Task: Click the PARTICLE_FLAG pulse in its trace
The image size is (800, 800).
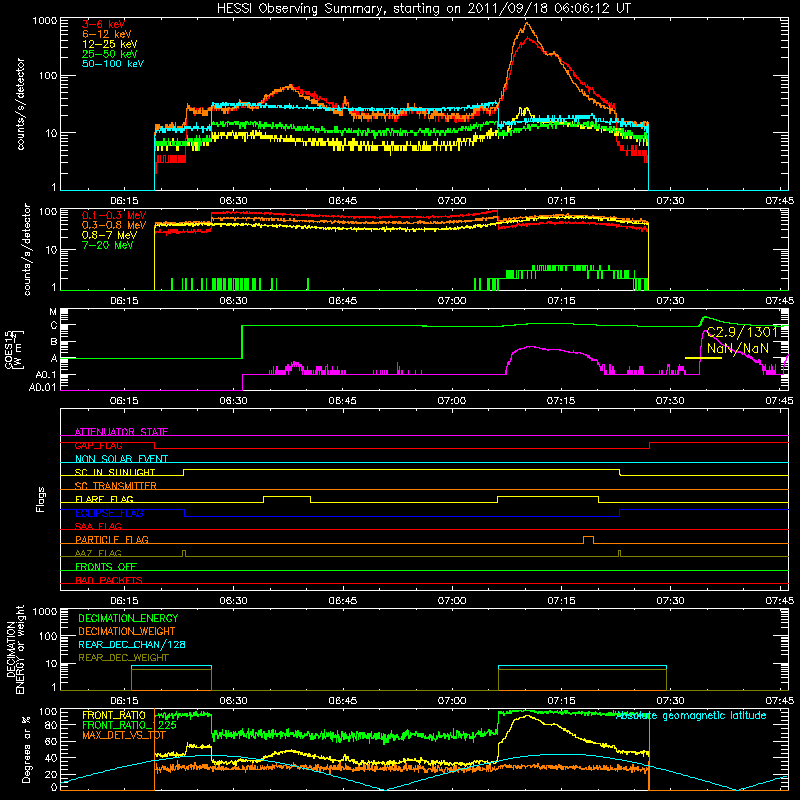Action: pos(588,540)
